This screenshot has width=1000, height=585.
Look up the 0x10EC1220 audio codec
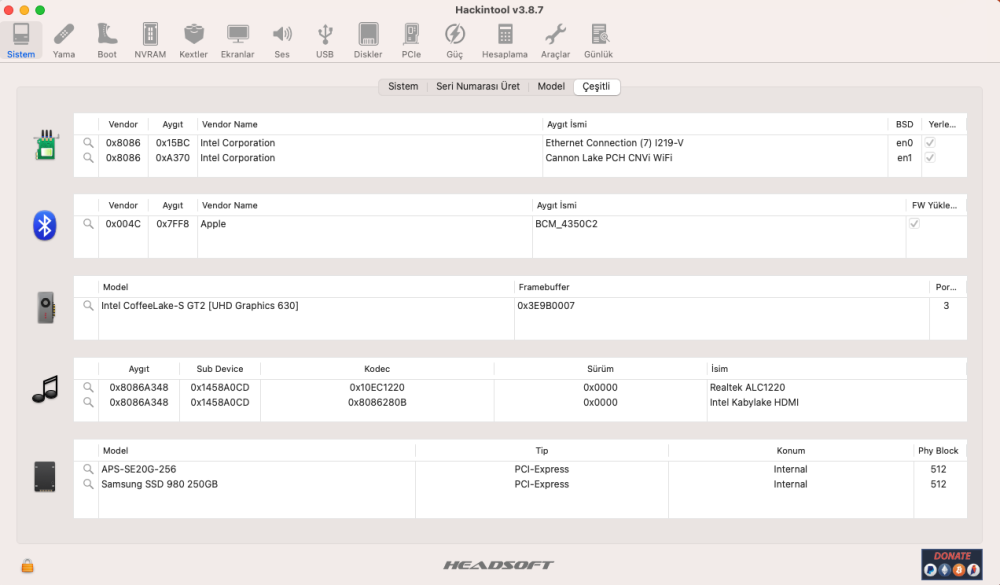(88, 387)
